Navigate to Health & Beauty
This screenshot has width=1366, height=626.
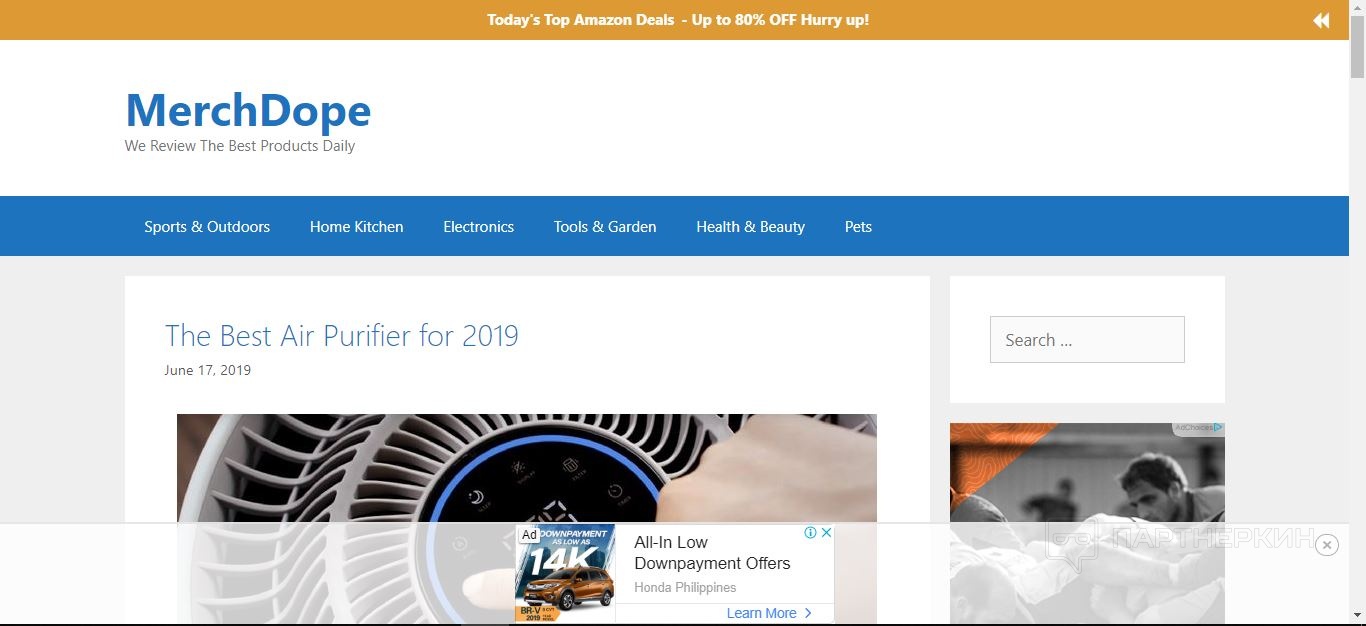point(751,227)
